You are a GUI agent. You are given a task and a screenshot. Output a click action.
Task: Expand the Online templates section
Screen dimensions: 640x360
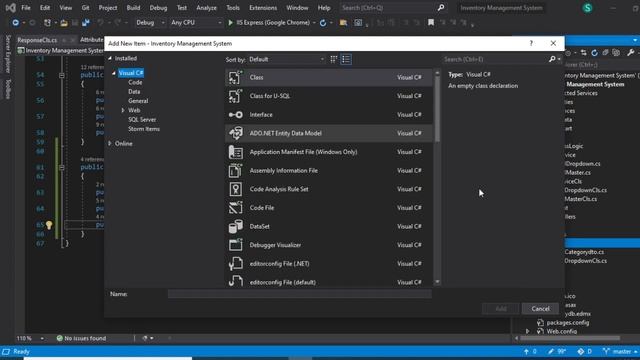110,144
